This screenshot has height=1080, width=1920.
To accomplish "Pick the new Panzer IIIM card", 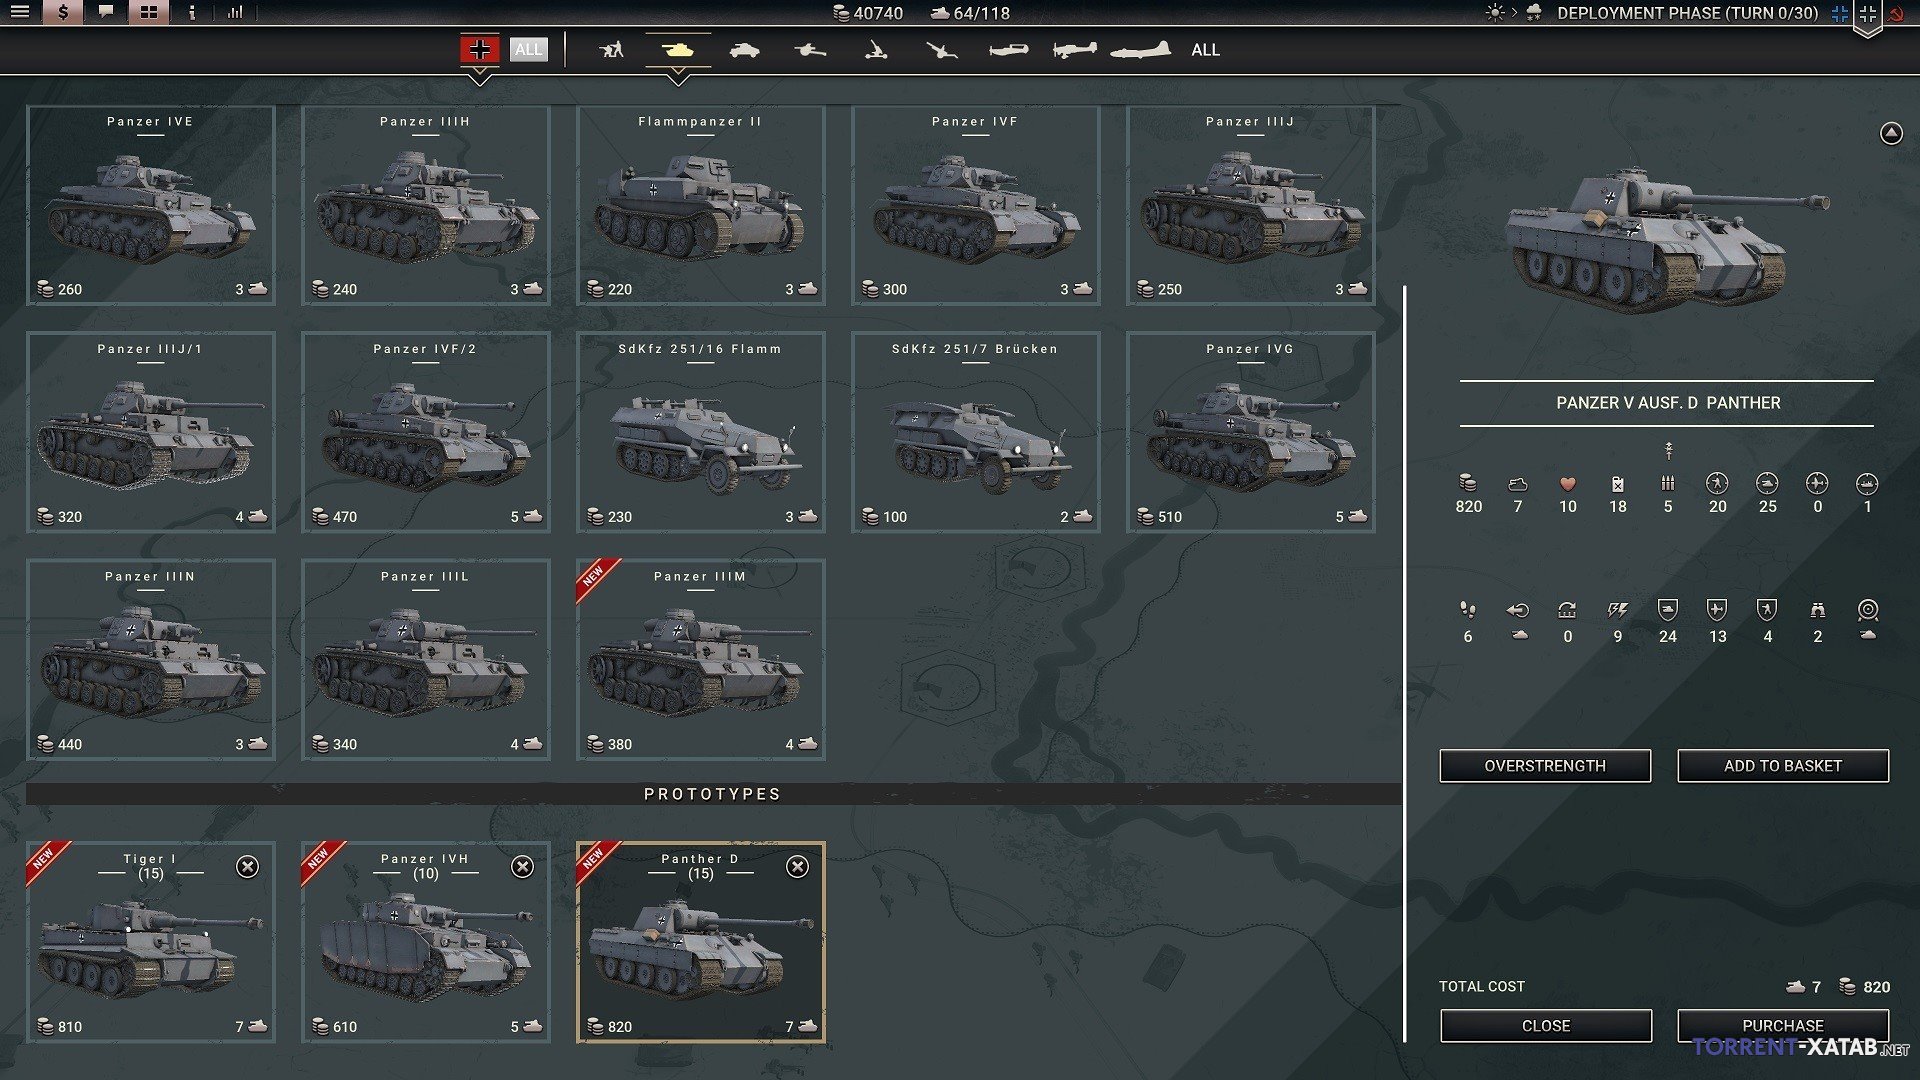I will pyautogui.click(x=701, y=659).
